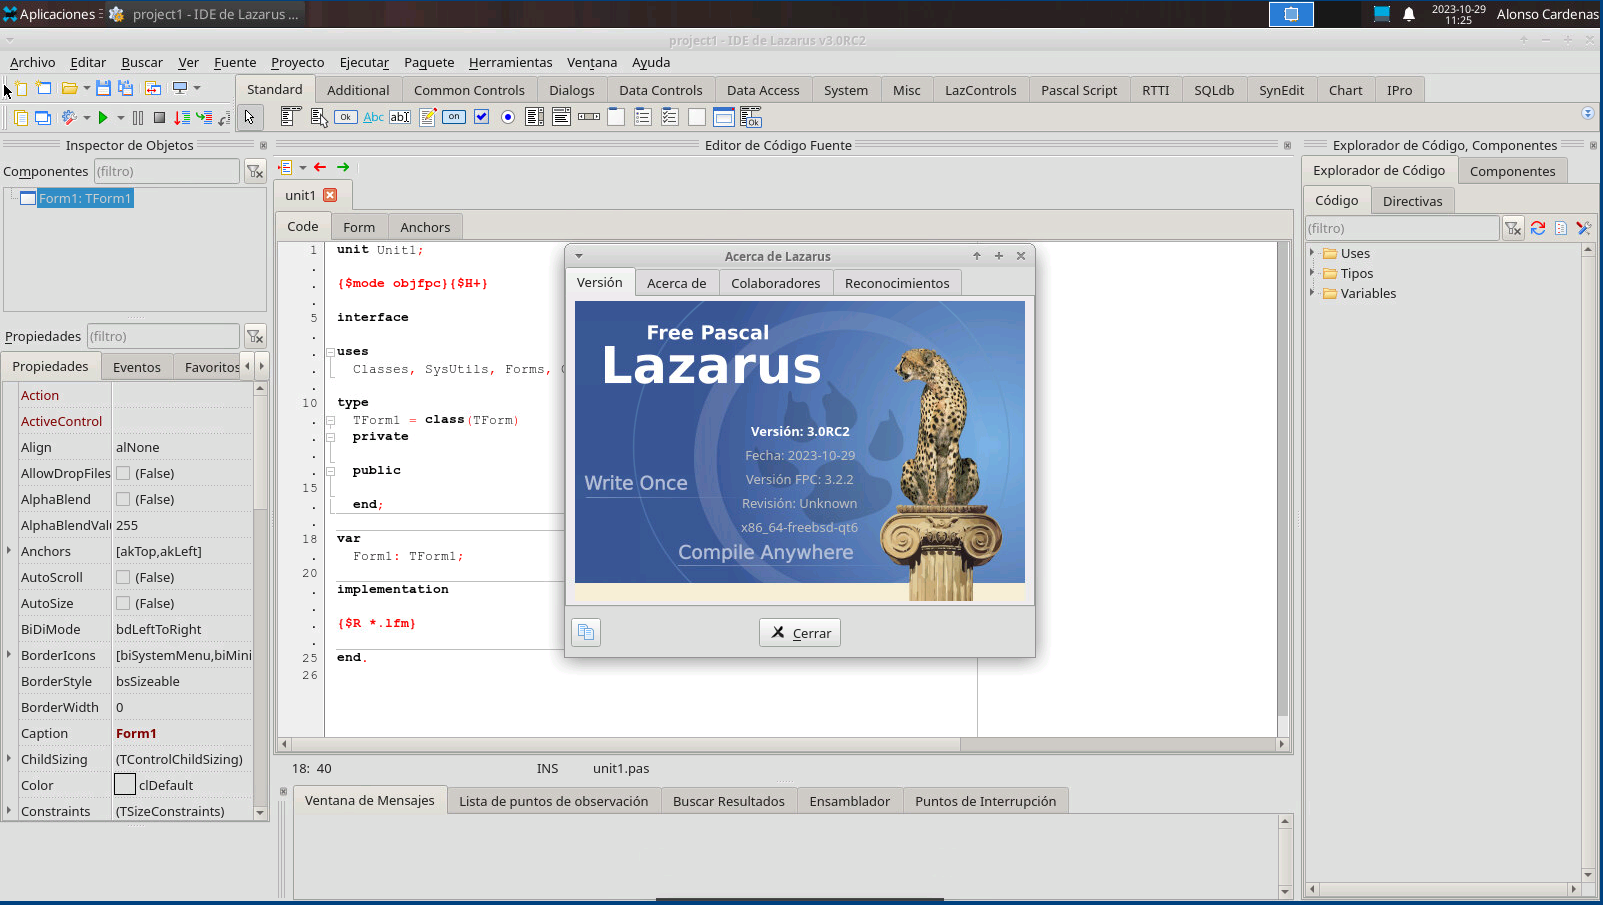Screen dimensions: 1603x905
Task: Select the TPopupMenu palette component
Action: coord(319,117)
